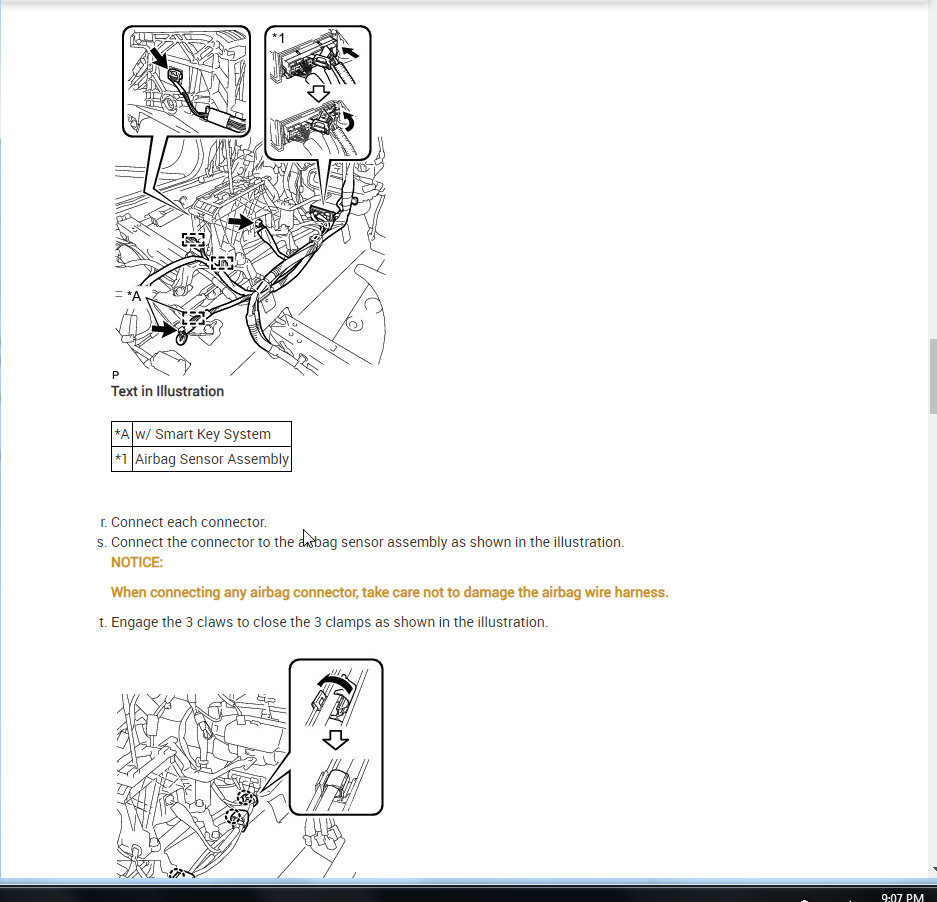937x902 pixels.
Task: Click the wiring harness connector illustration
Action: [250, 200]
